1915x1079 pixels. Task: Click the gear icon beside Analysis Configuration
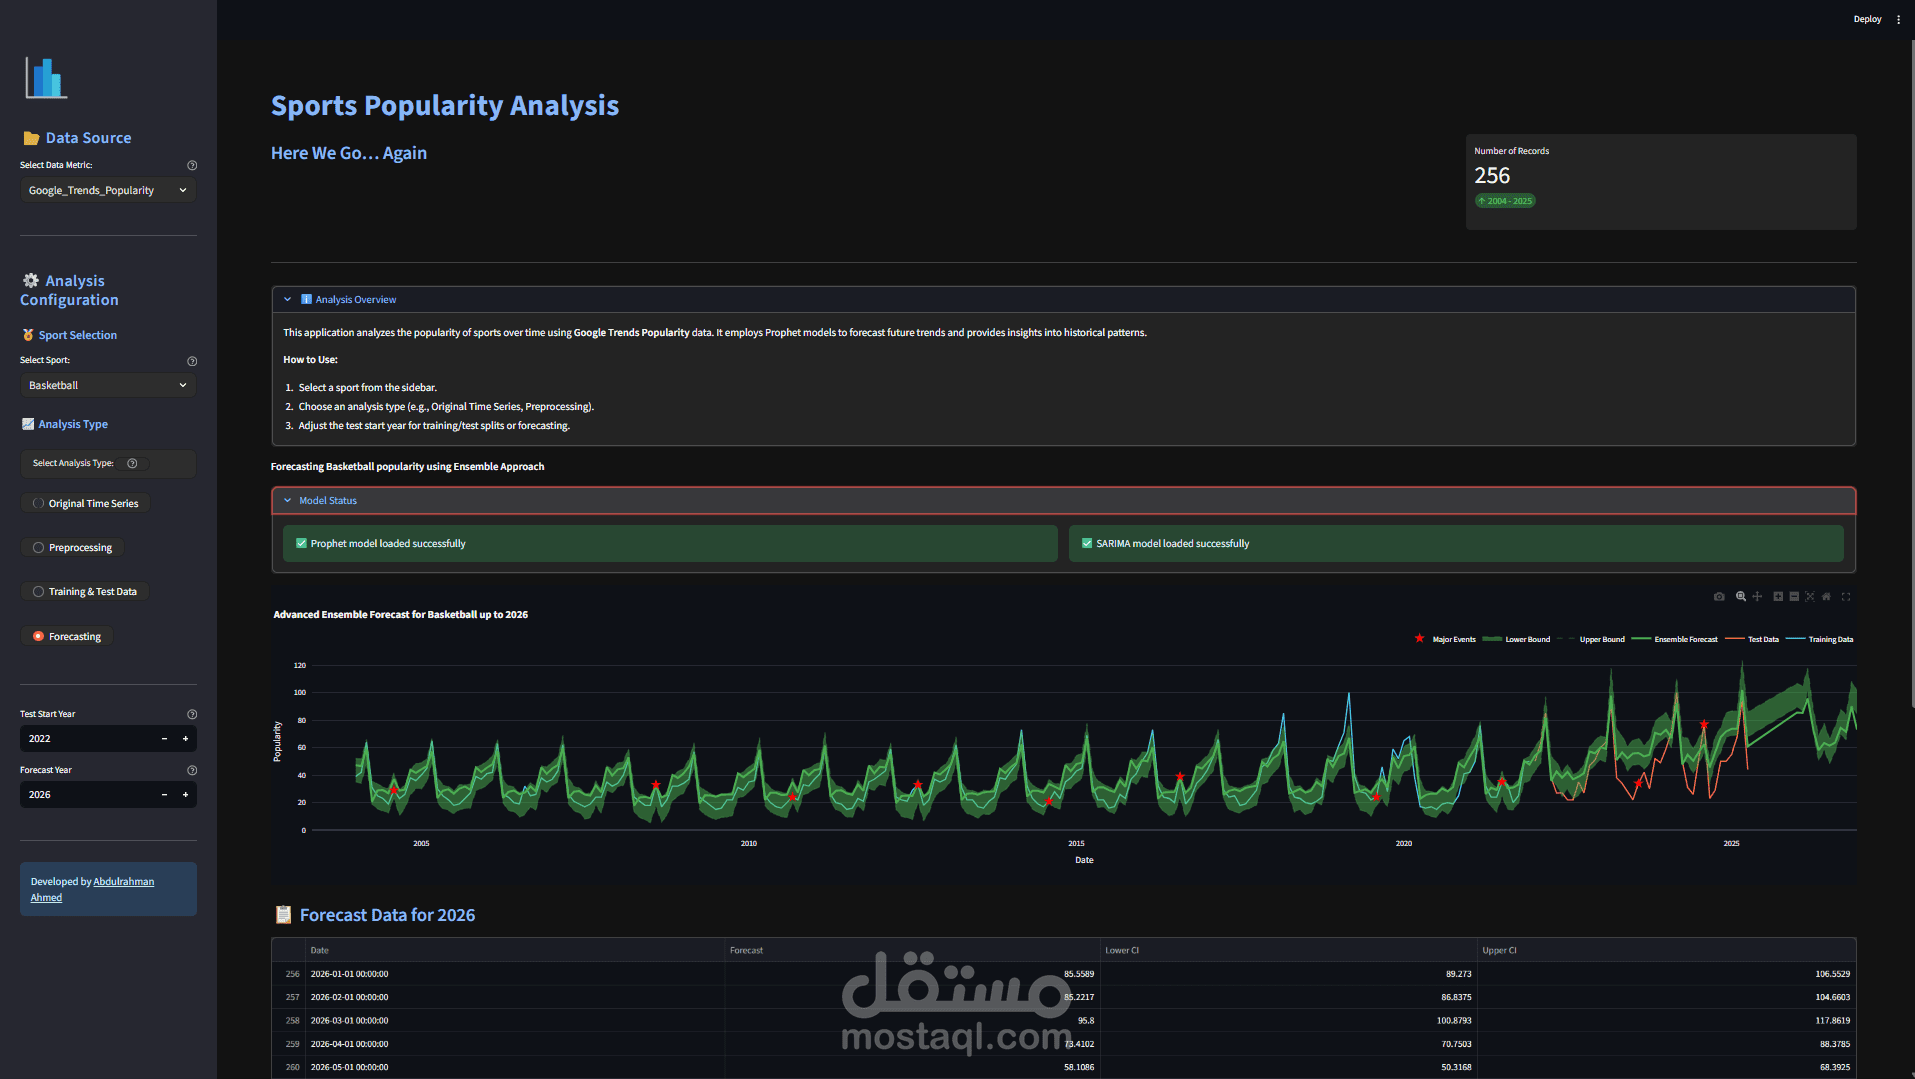(31, 281)
